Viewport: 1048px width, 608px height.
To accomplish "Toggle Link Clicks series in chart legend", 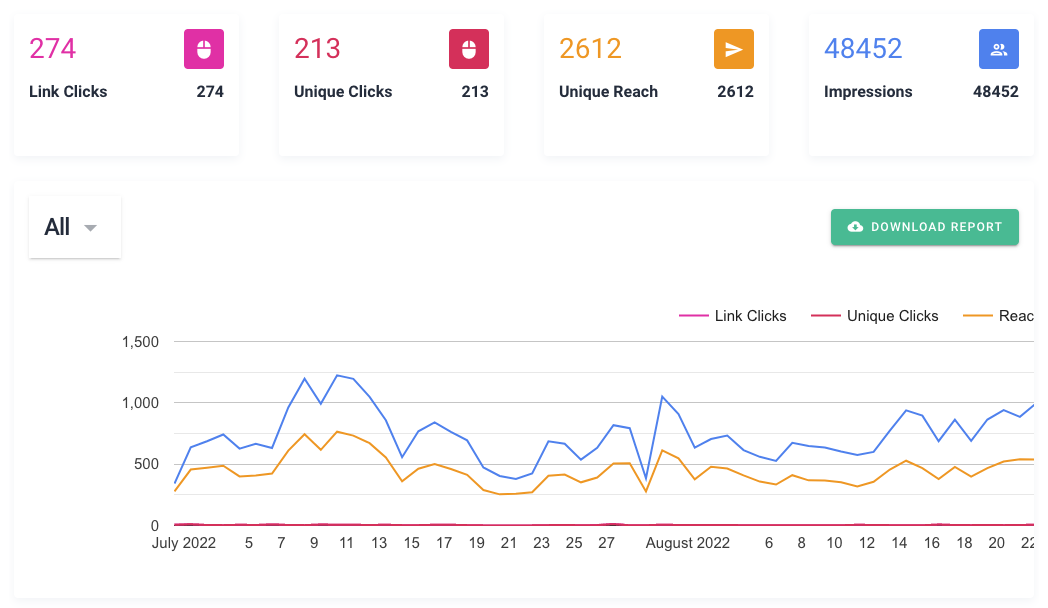I will (733, 316).
